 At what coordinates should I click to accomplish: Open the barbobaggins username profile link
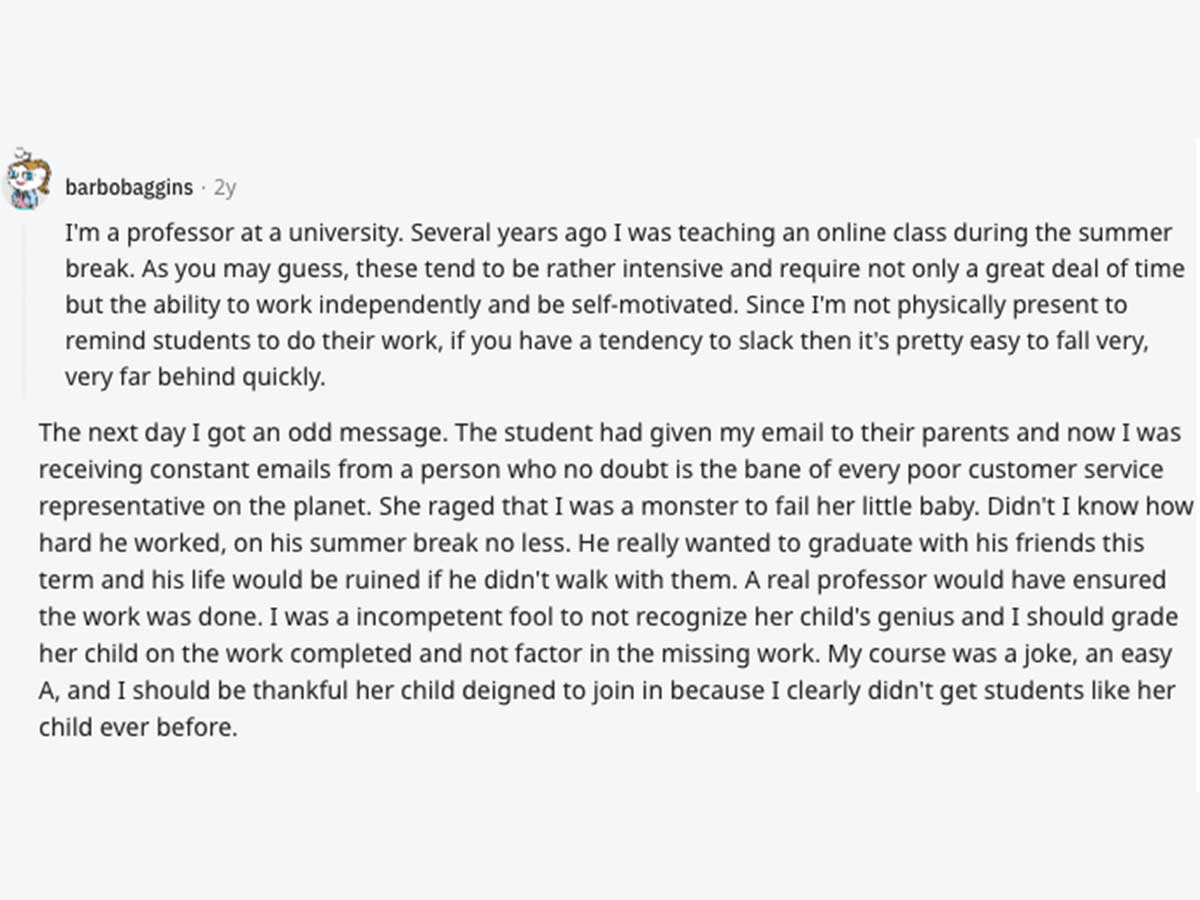pyautogui.click(x=129, y=187)
